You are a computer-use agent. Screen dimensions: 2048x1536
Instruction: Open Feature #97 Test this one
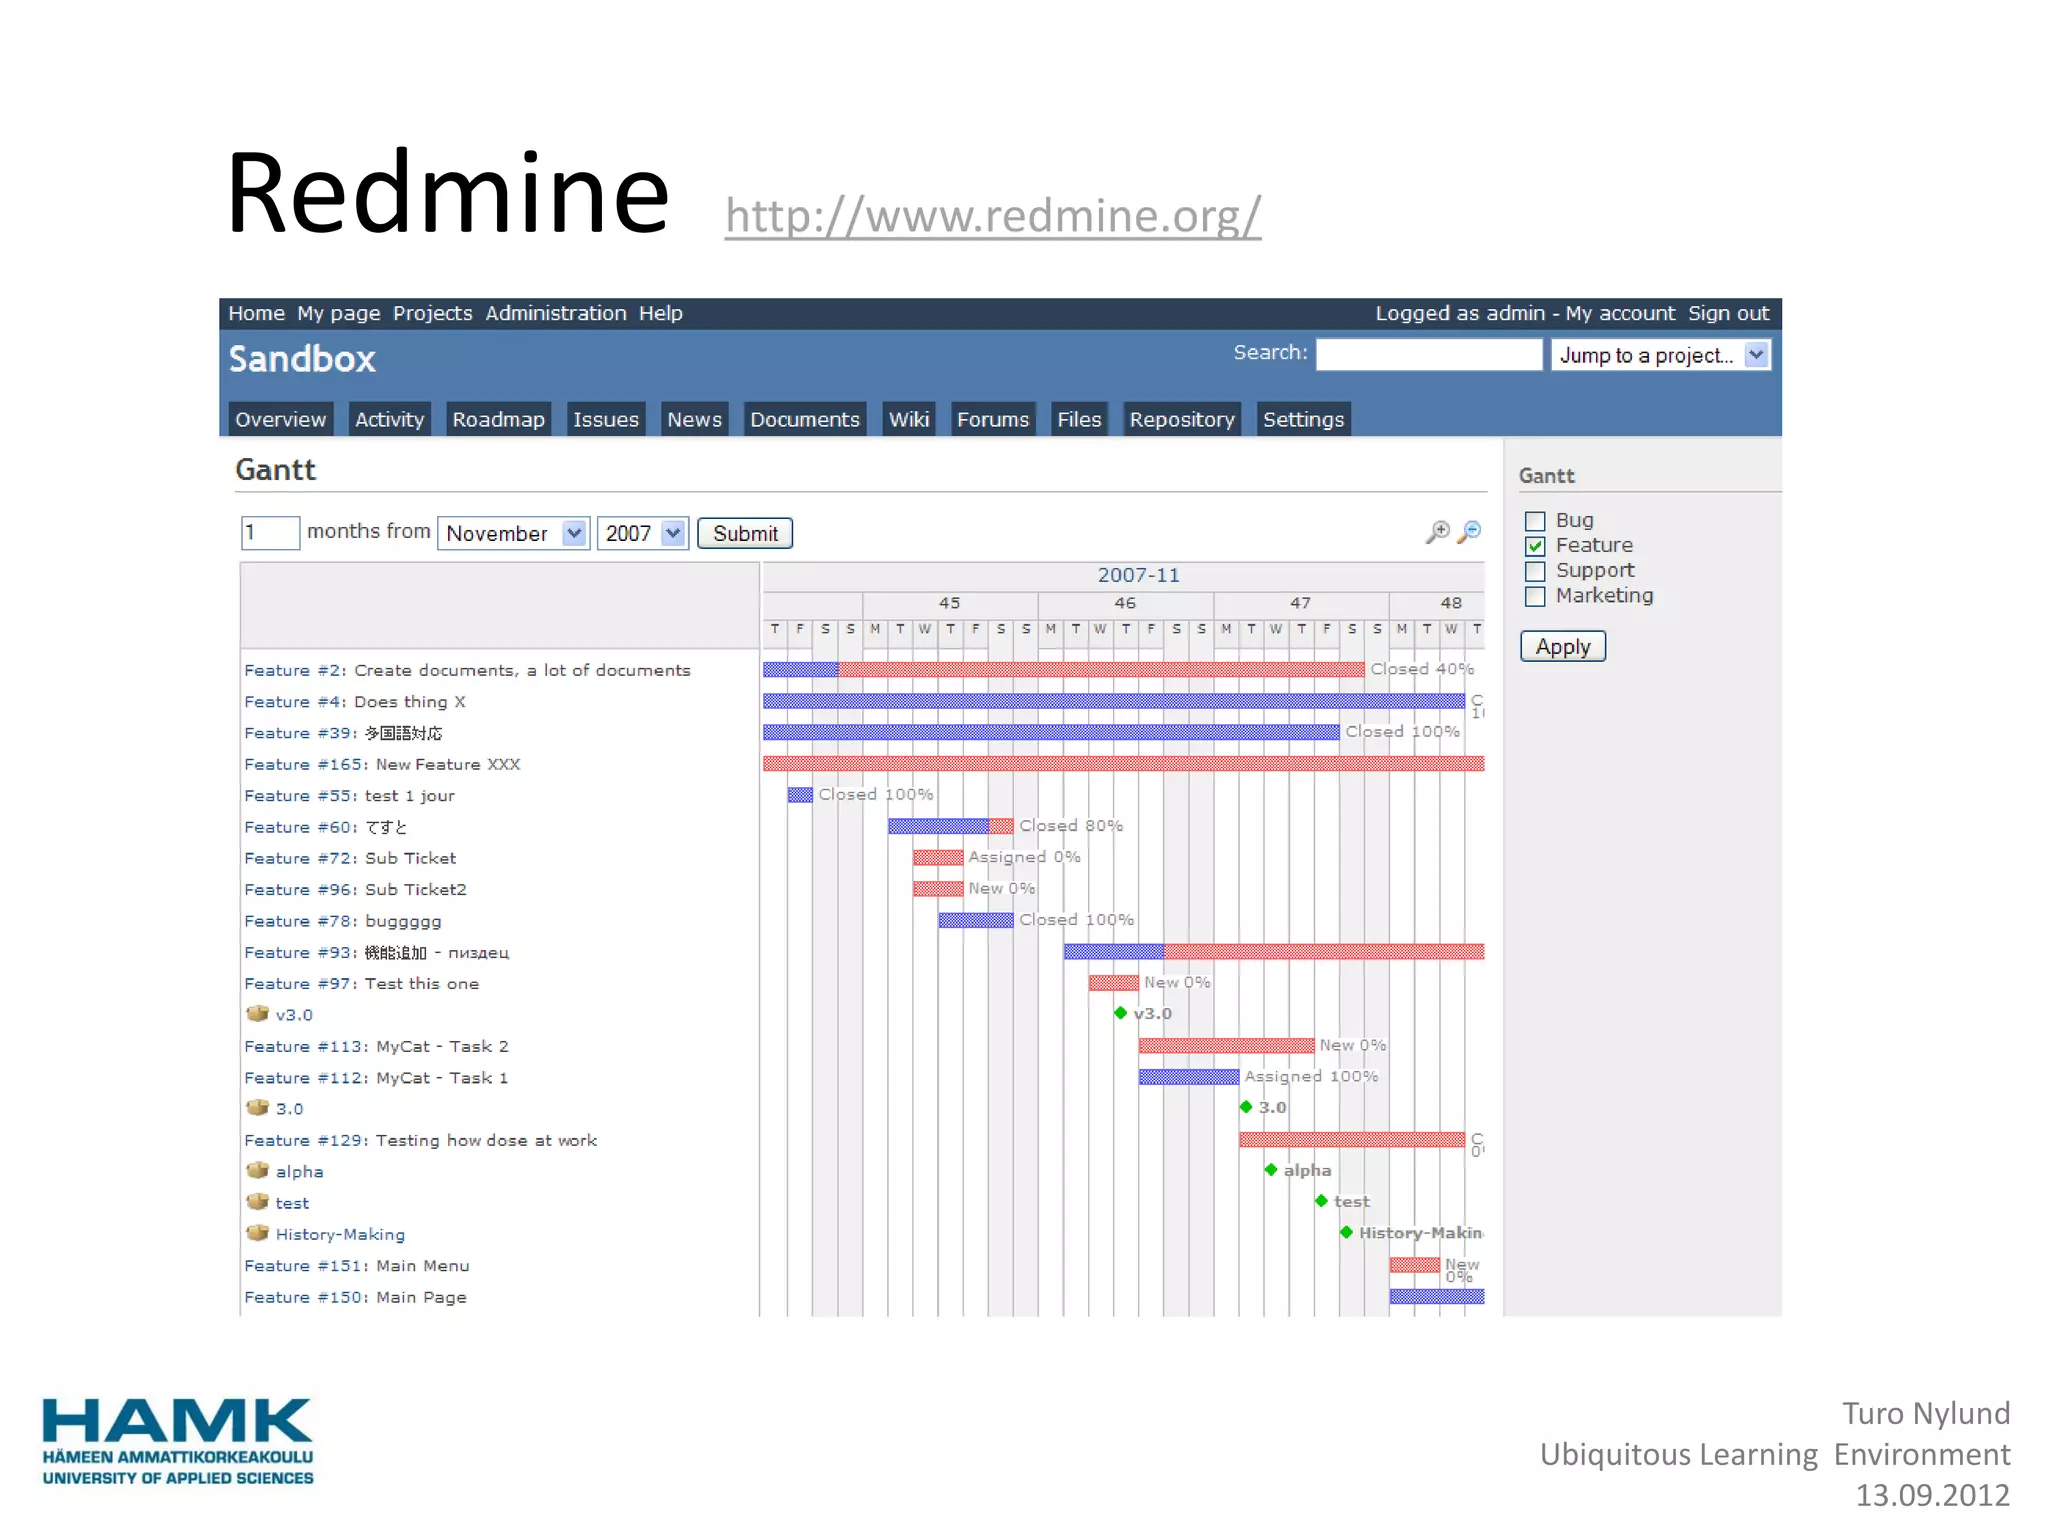361,983
